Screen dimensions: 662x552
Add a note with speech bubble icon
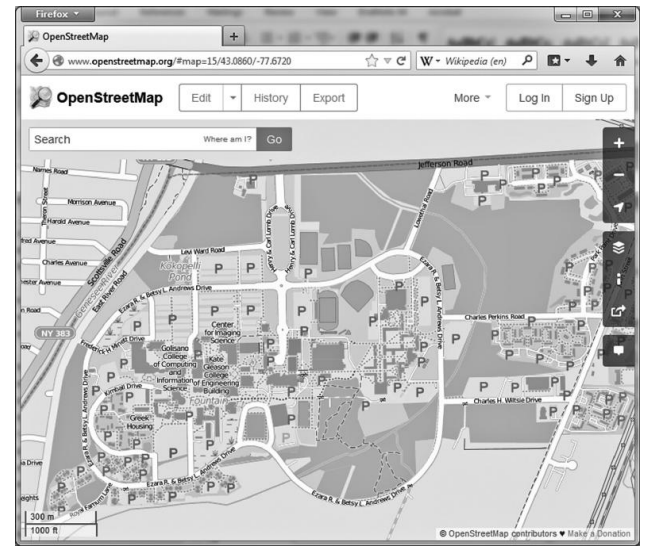618,350
